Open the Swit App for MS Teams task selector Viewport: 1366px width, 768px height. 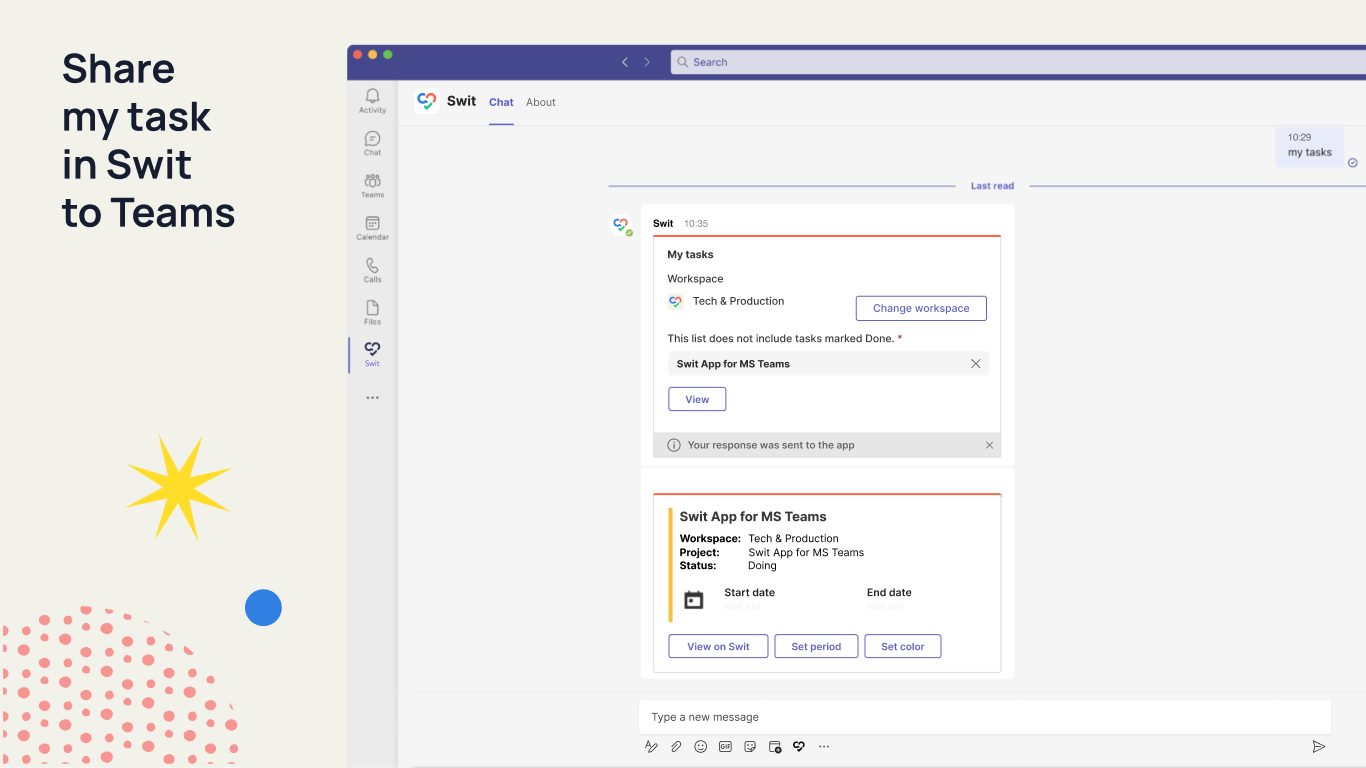point(828,364)
